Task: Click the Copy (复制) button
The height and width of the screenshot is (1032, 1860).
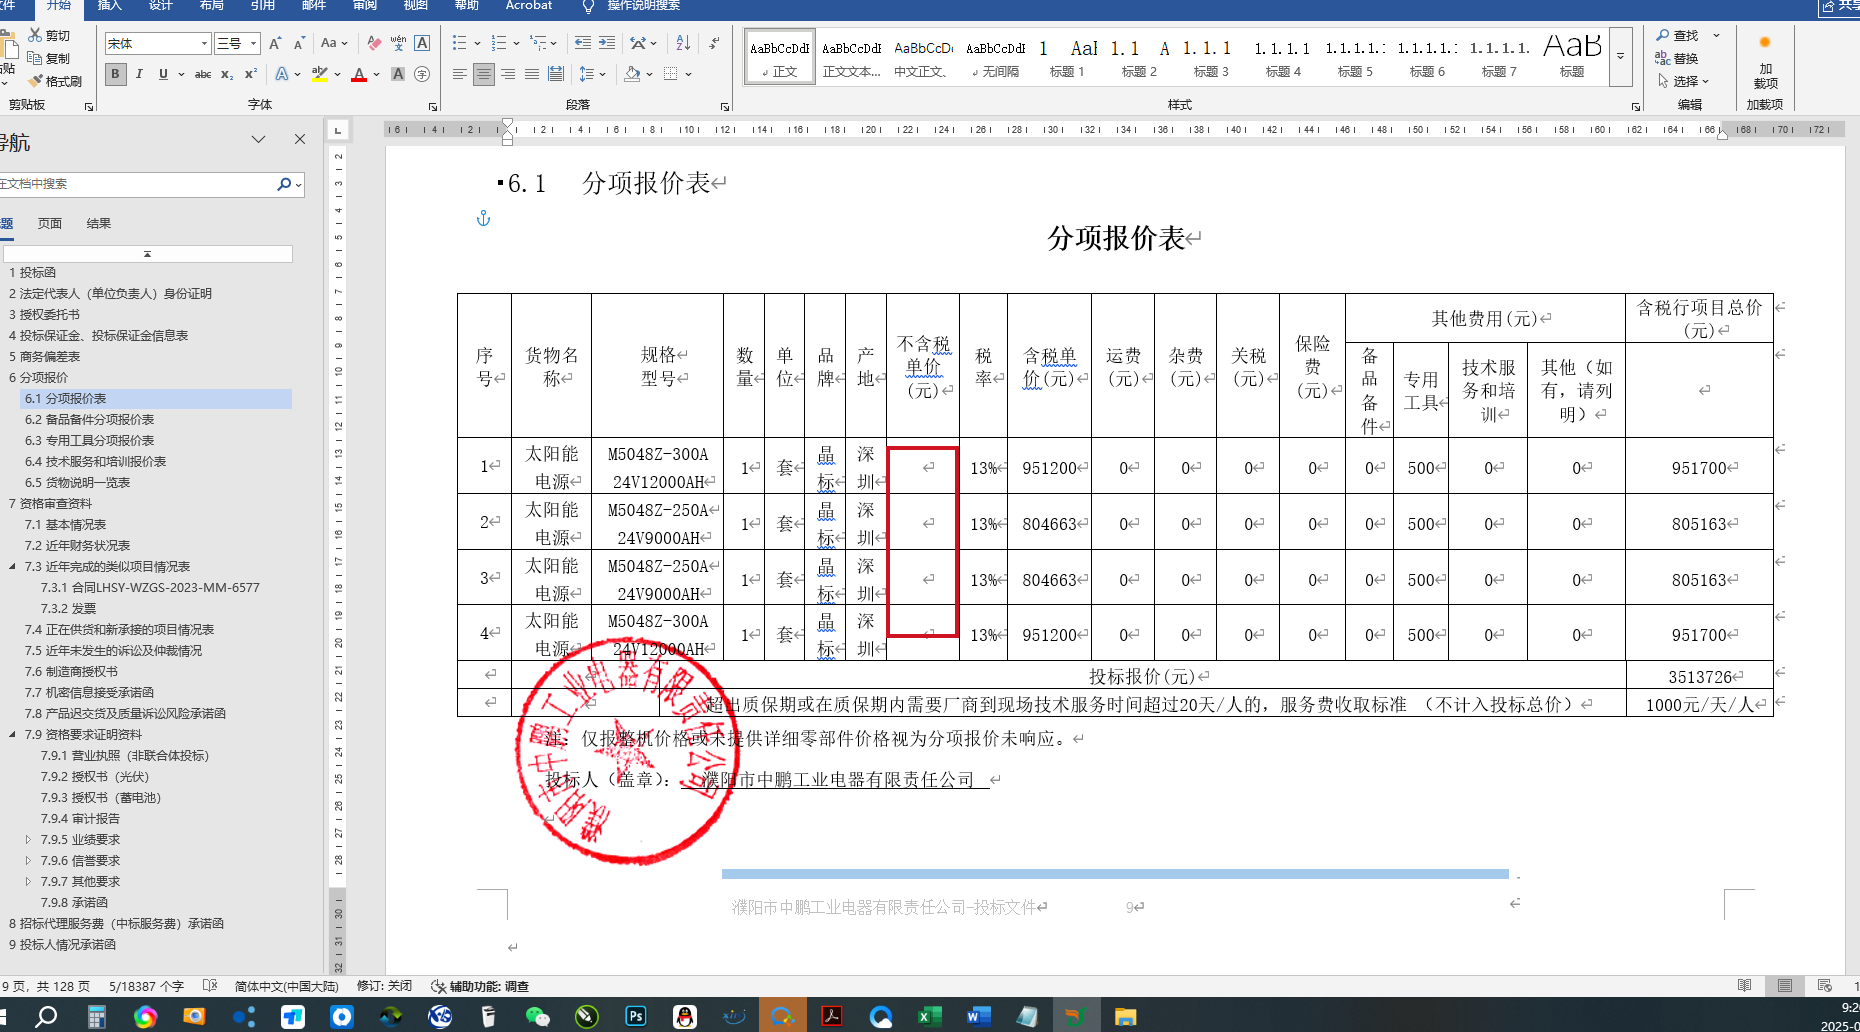Action: coord(49,58)
